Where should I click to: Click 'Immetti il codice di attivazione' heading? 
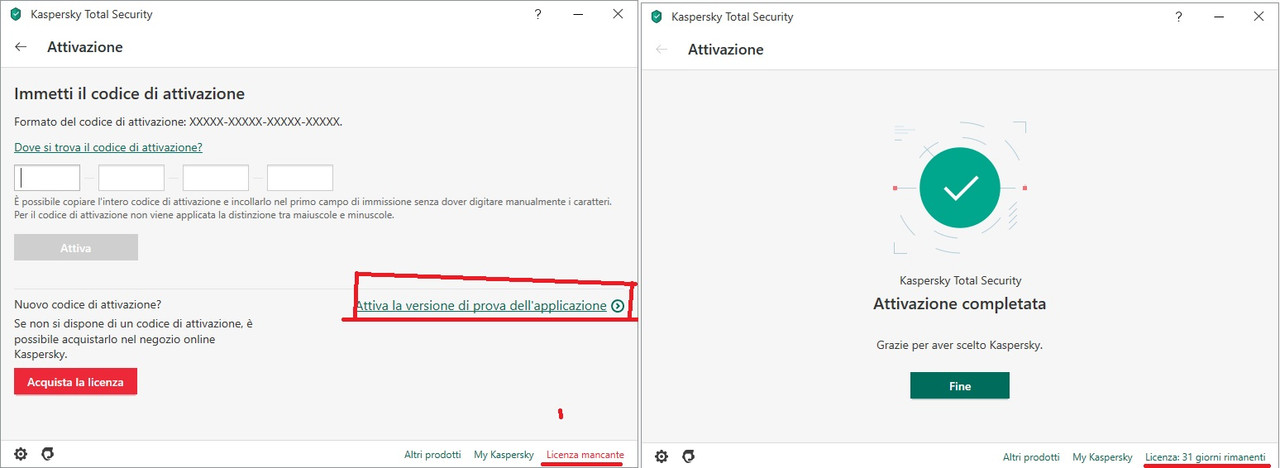tap(130, 94)
